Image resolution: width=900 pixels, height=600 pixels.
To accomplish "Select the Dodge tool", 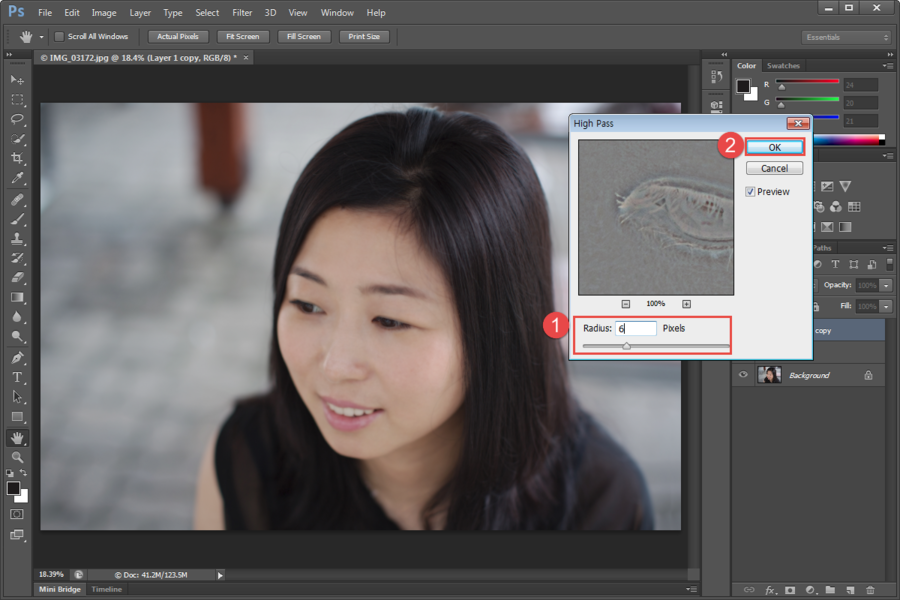I will point(17,336).
